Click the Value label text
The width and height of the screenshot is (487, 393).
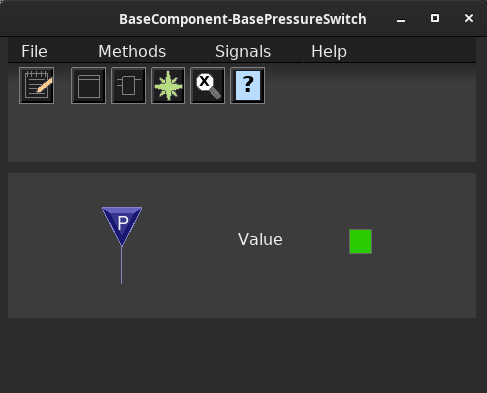click(x=260, y=239)
